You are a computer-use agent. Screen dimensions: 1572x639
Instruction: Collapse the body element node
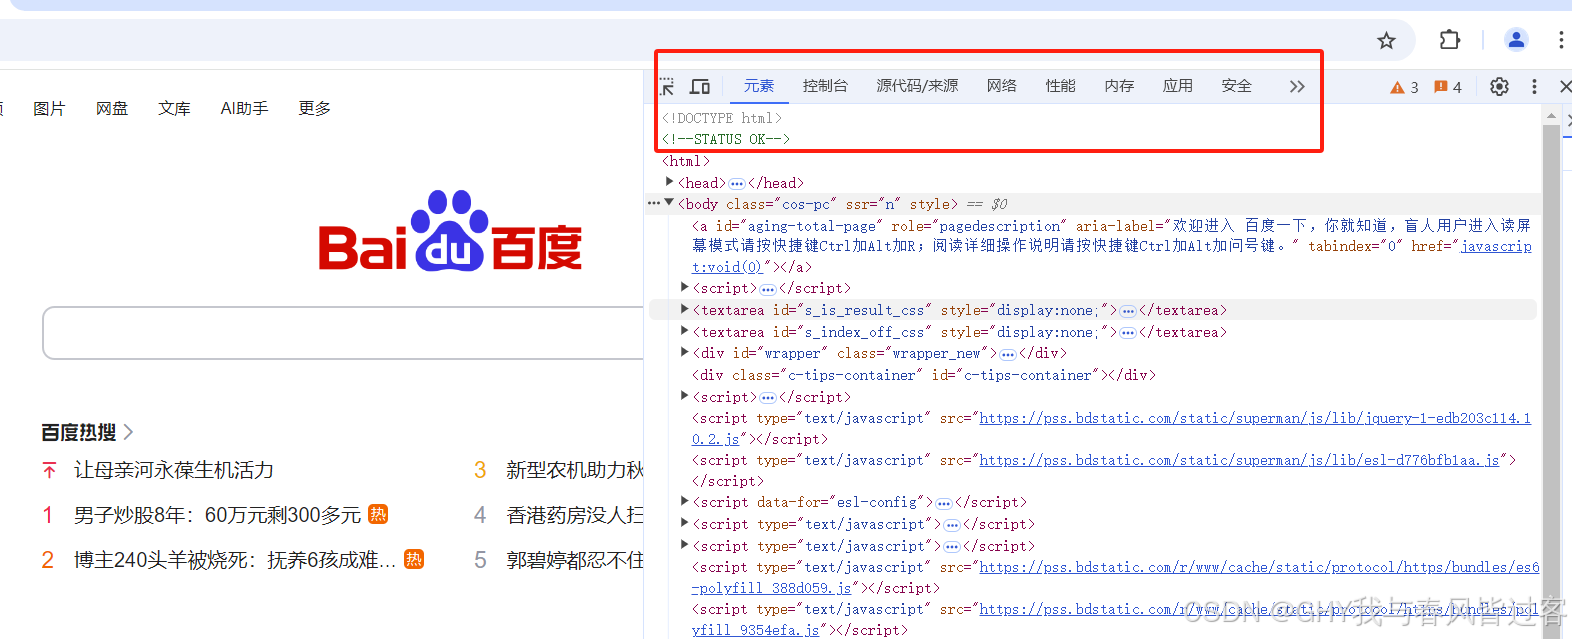(669, 203)
